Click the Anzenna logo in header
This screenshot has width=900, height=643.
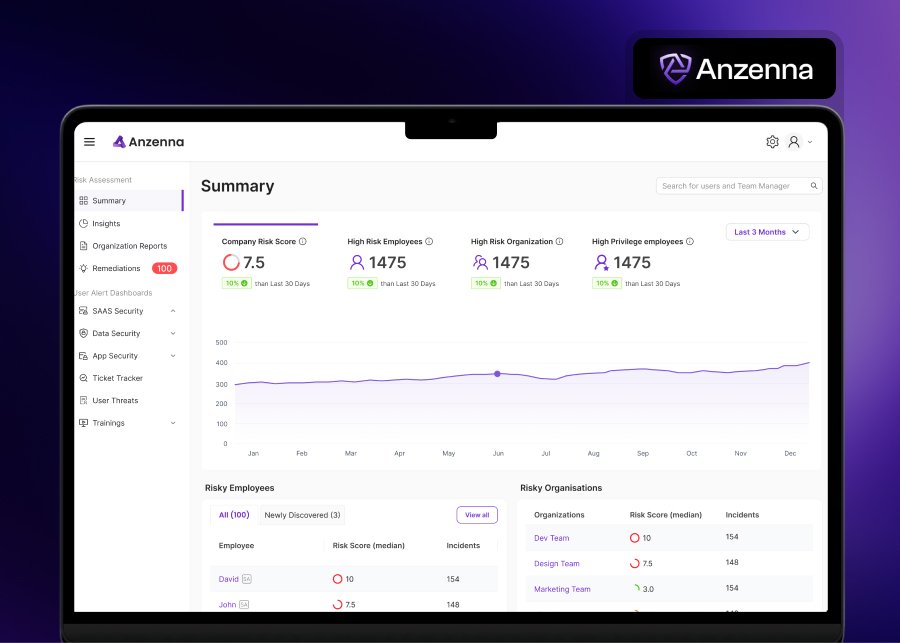tap(148, 142)
